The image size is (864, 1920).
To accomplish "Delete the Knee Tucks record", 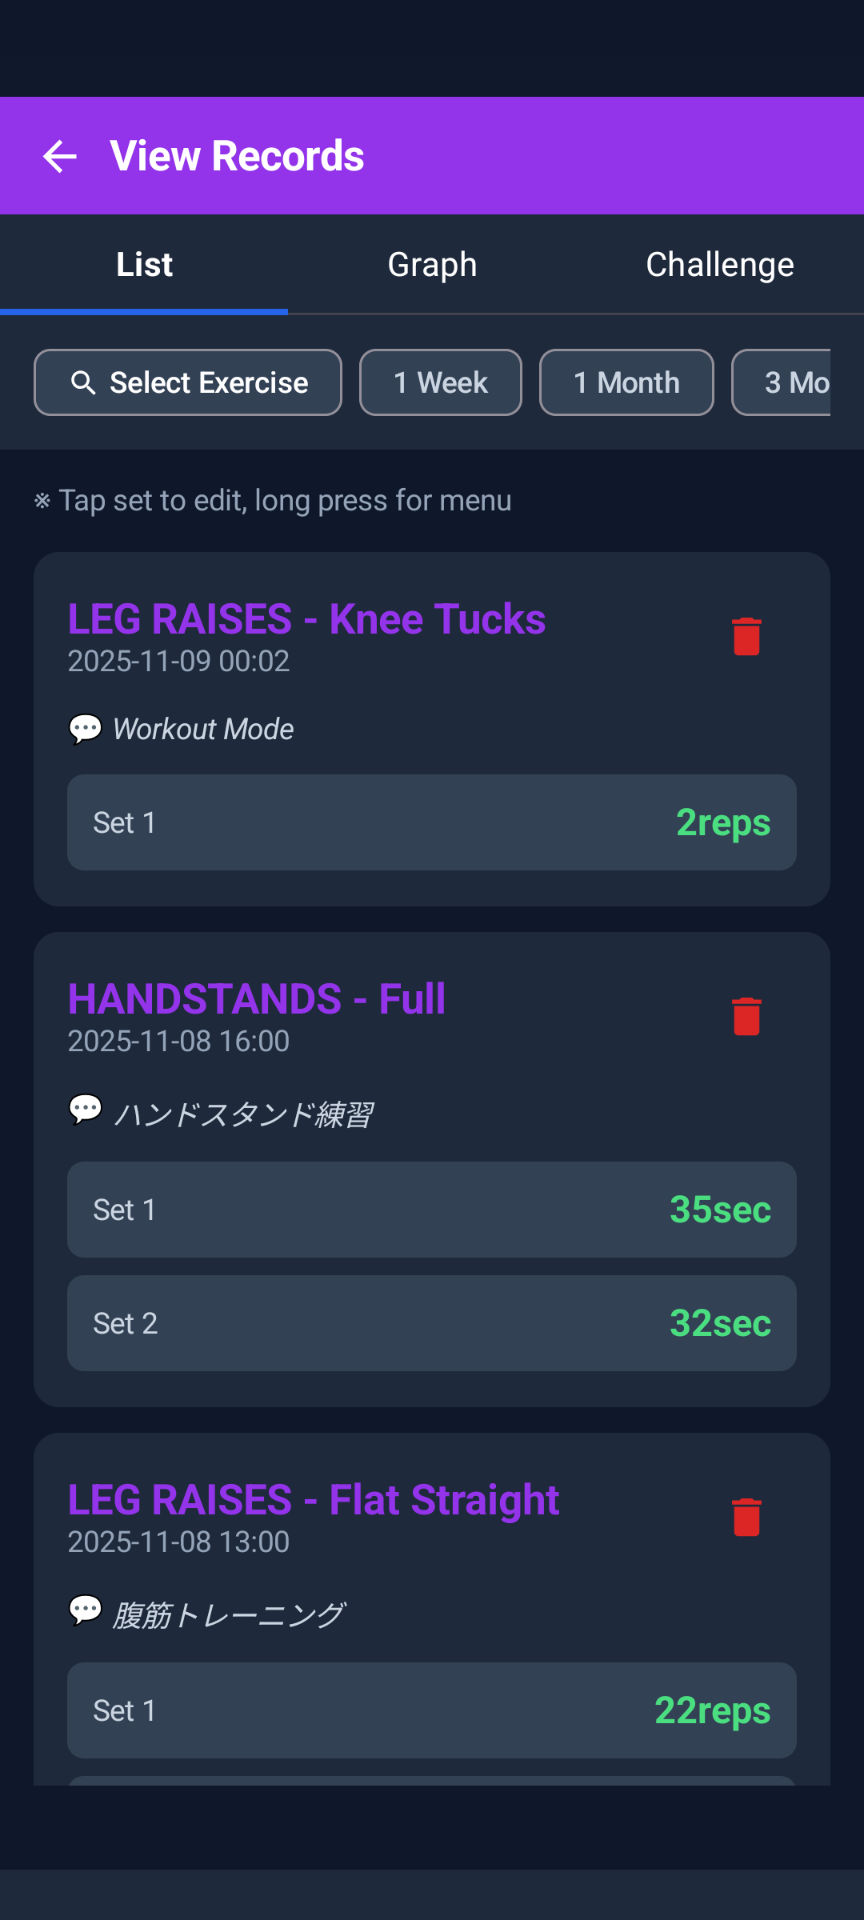I will point(746,637).
